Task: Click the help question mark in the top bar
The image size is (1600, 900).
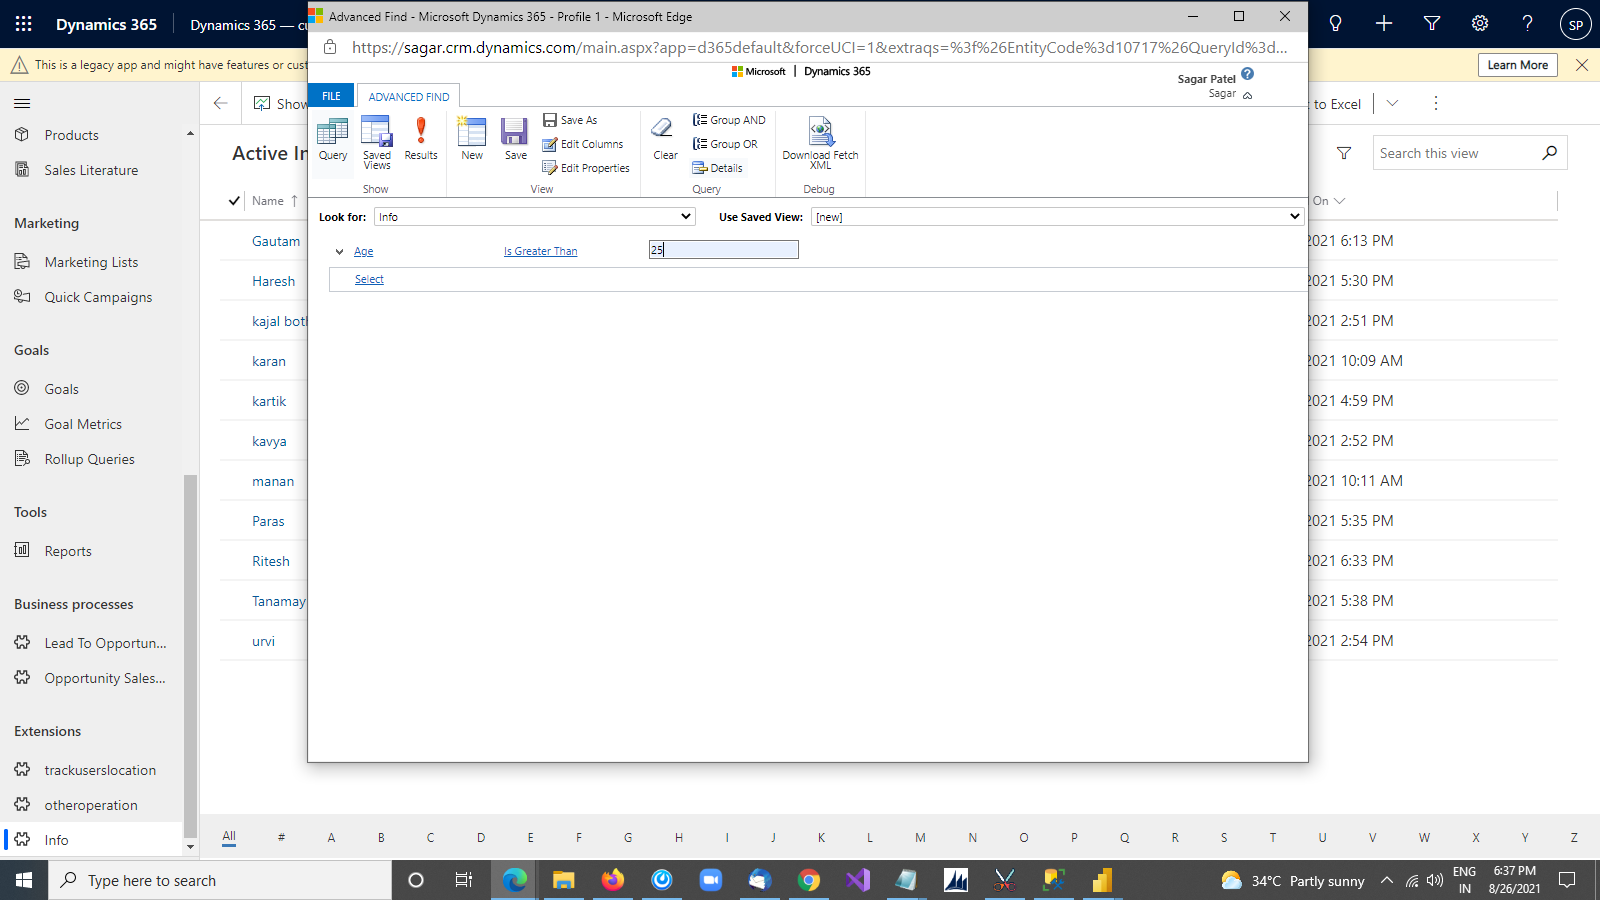Action: pos(1527,24)
